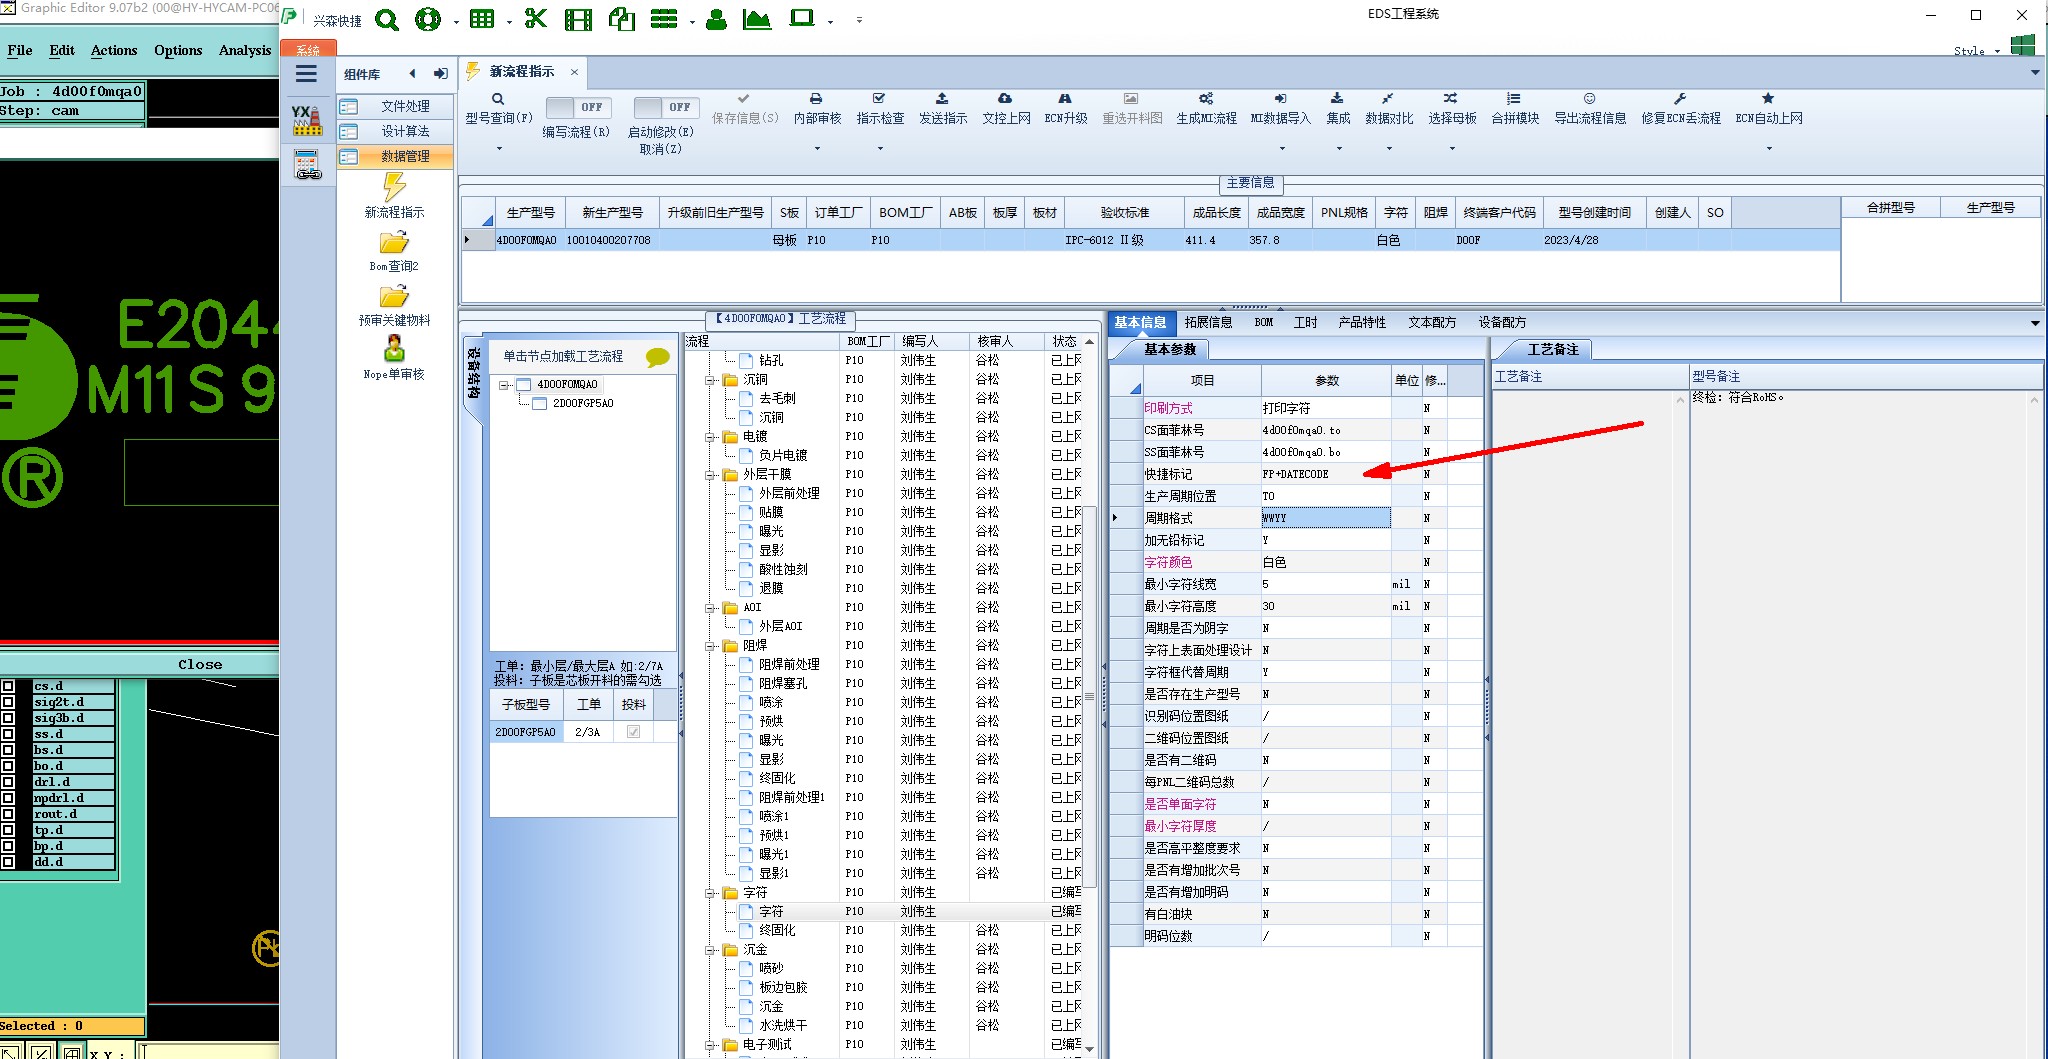
Task: Open dropdown arrow under 指示检查
Action: pos(880,149)
